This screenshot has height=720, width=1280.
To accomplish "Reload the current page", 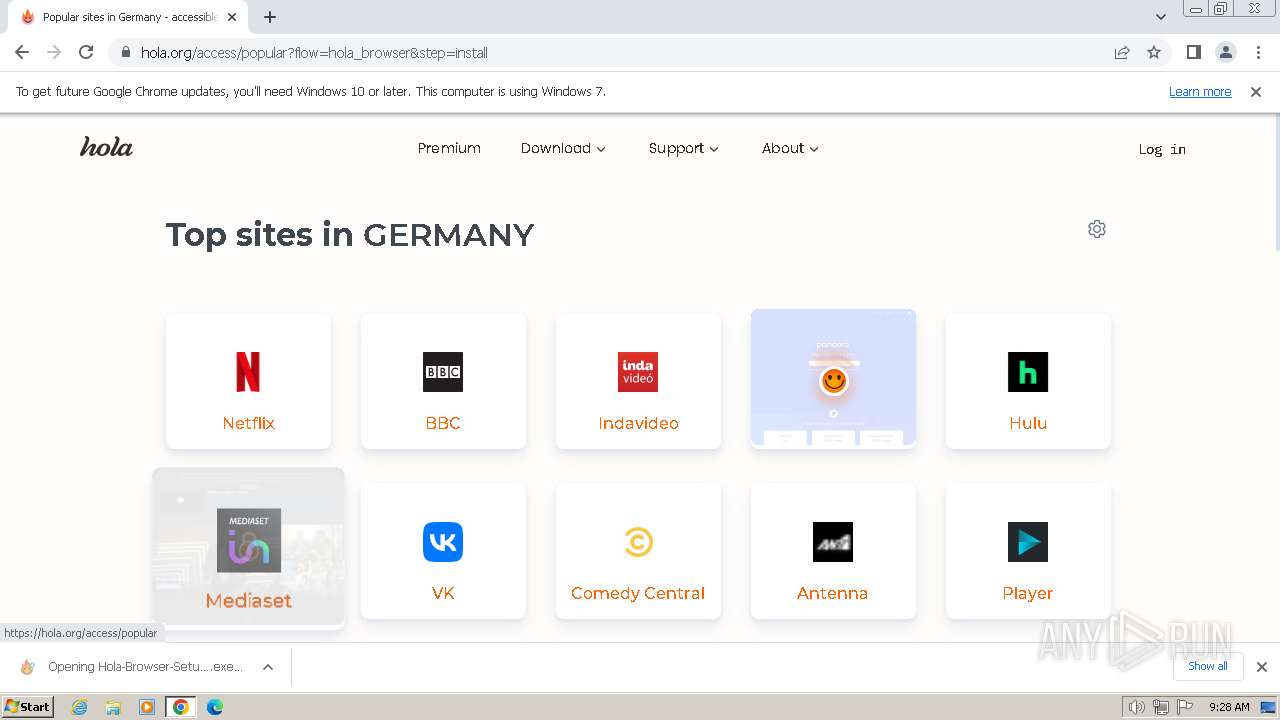I will tap(86, 52).
